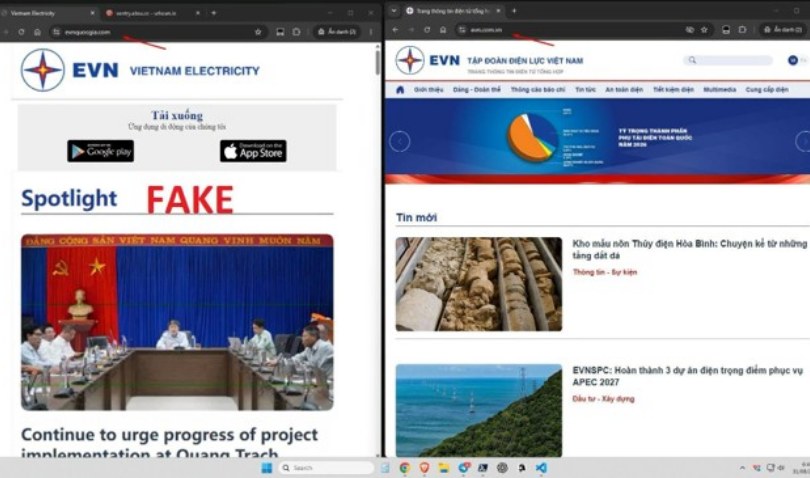Go home in the left browser window

(37, 32)
